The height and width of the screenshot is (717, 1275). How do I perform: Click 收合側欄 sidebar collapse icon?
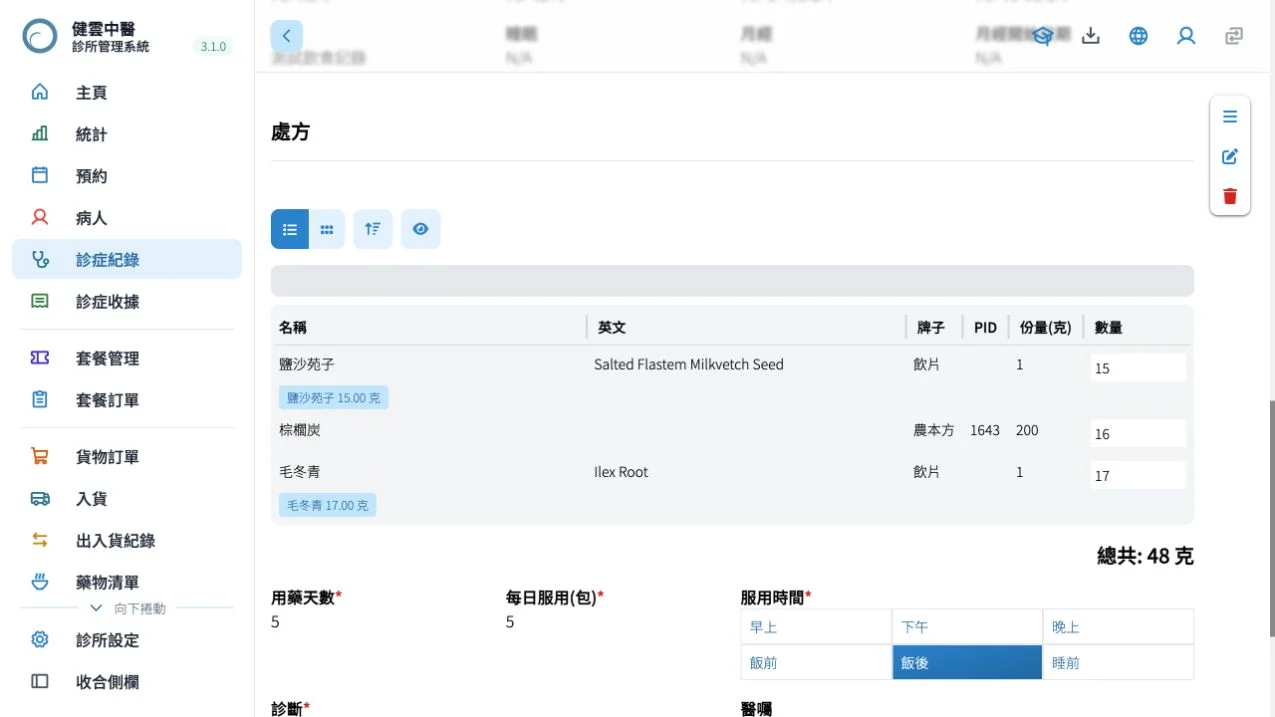point(40,682)
